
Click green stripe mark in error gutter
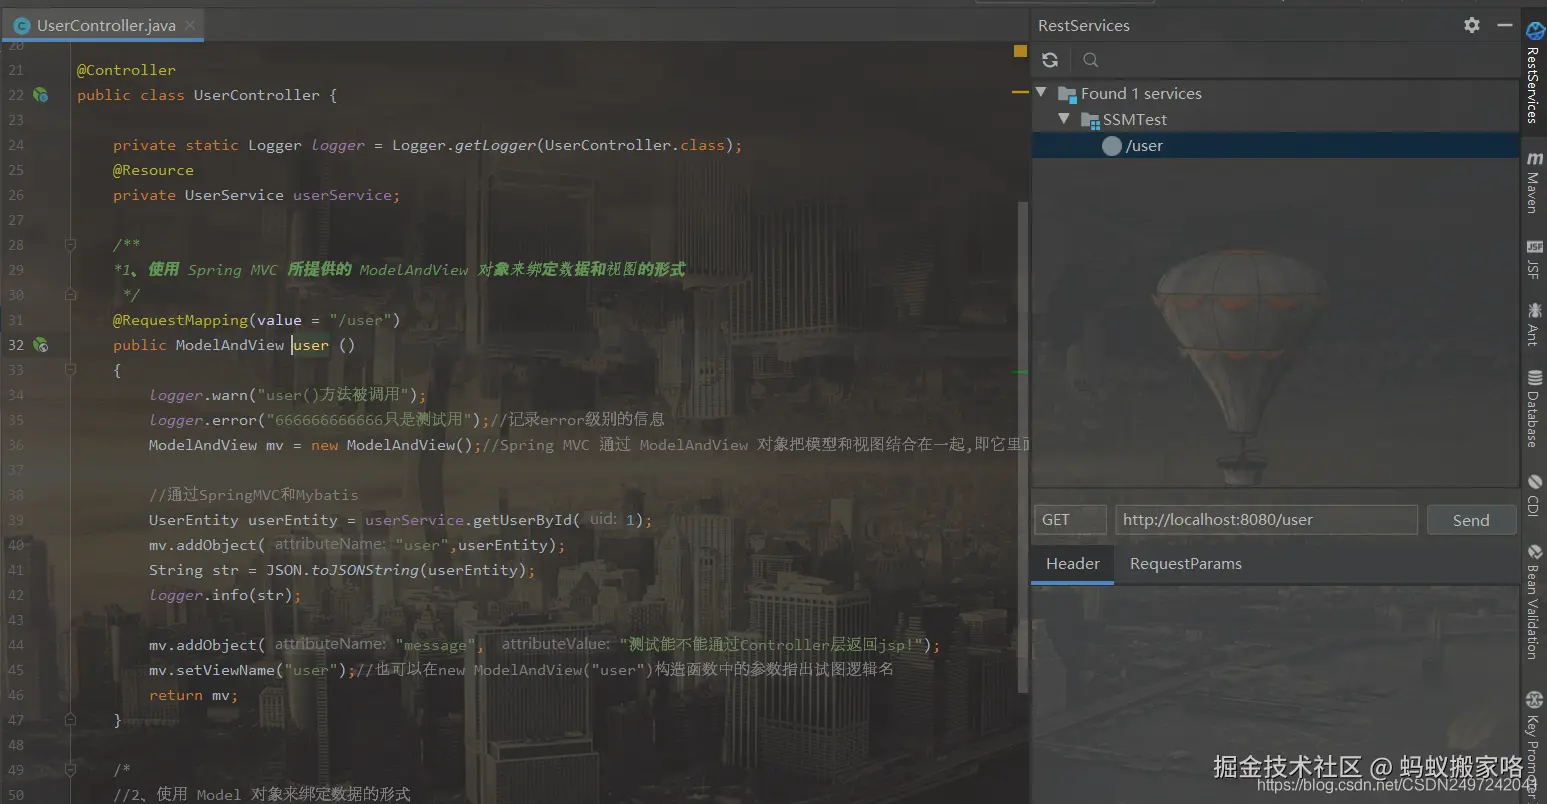point(1020,372)
